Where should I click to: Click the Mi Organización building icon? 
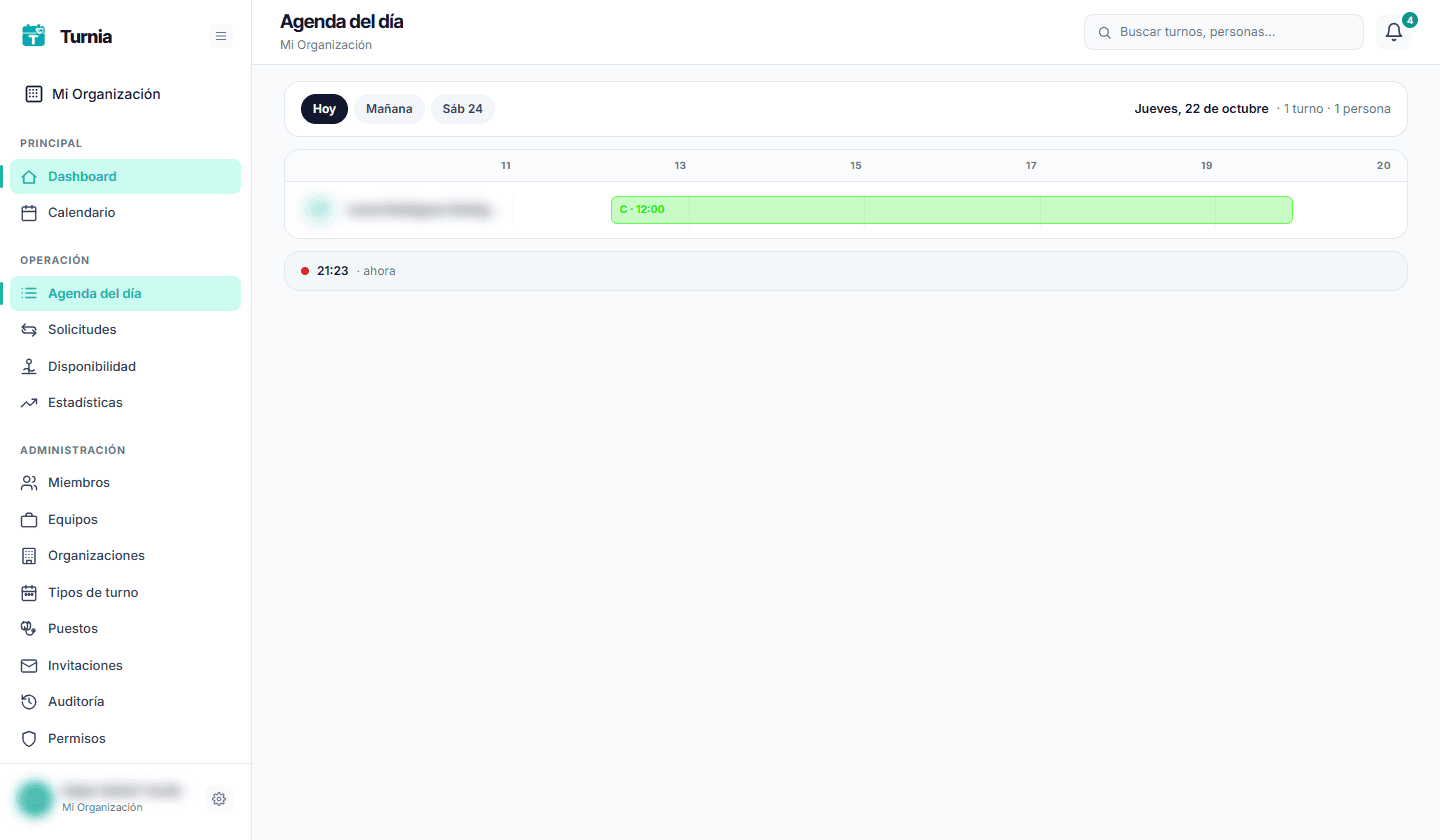coord(33,94)
